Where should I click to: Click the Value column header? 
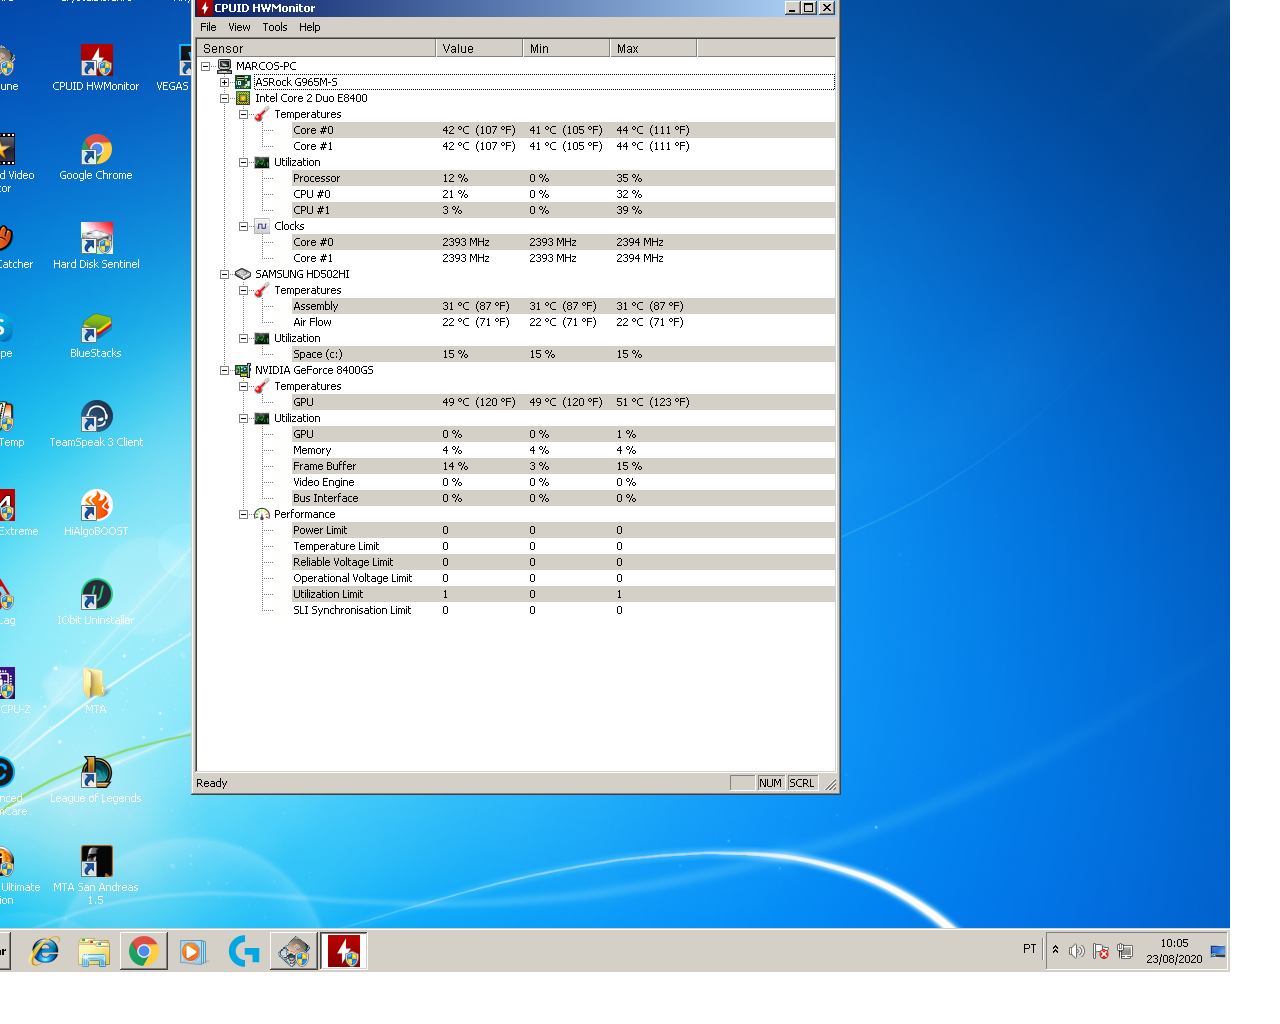(x=479, y=48)
